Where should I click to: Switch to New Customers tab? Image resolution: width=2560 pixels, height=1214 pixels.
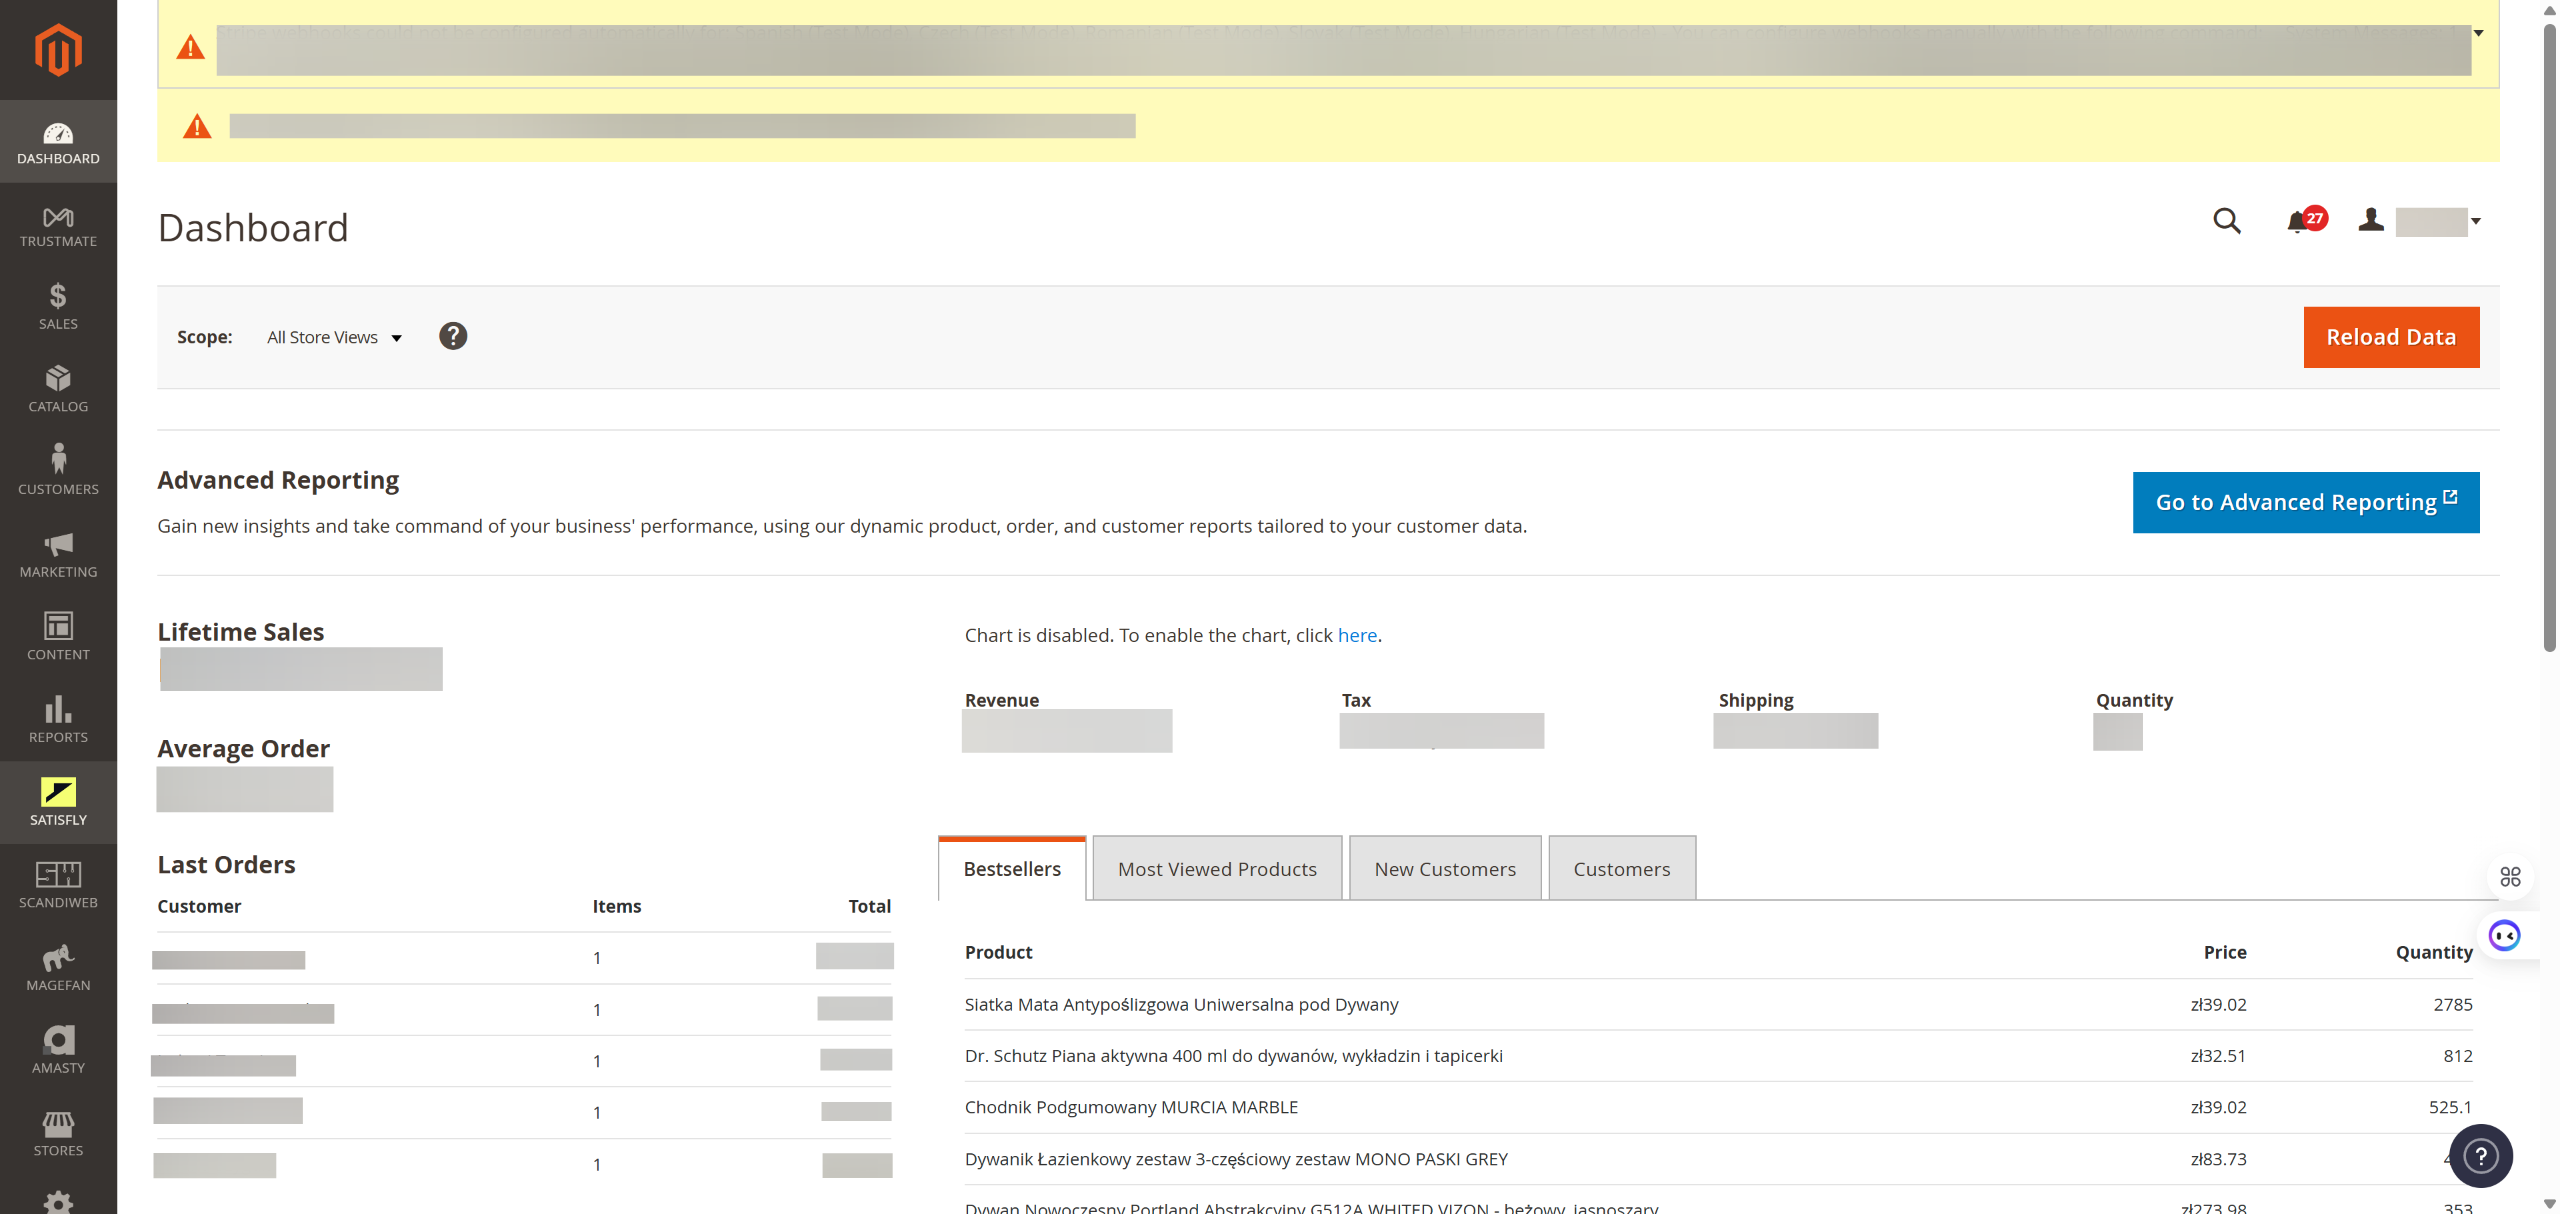pos(1444,869)
